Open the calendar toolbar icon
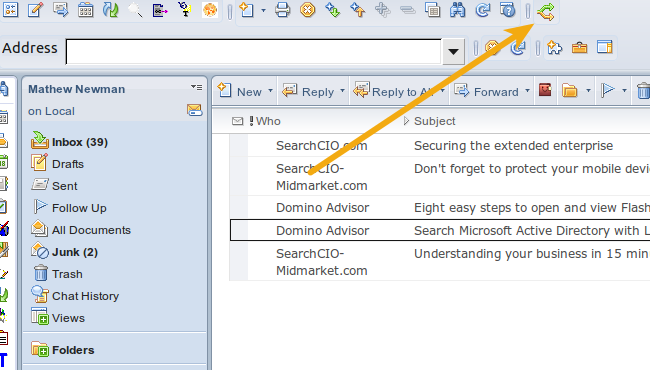The image size is (650, 370). pyautogui.click(x=85, y=10)
